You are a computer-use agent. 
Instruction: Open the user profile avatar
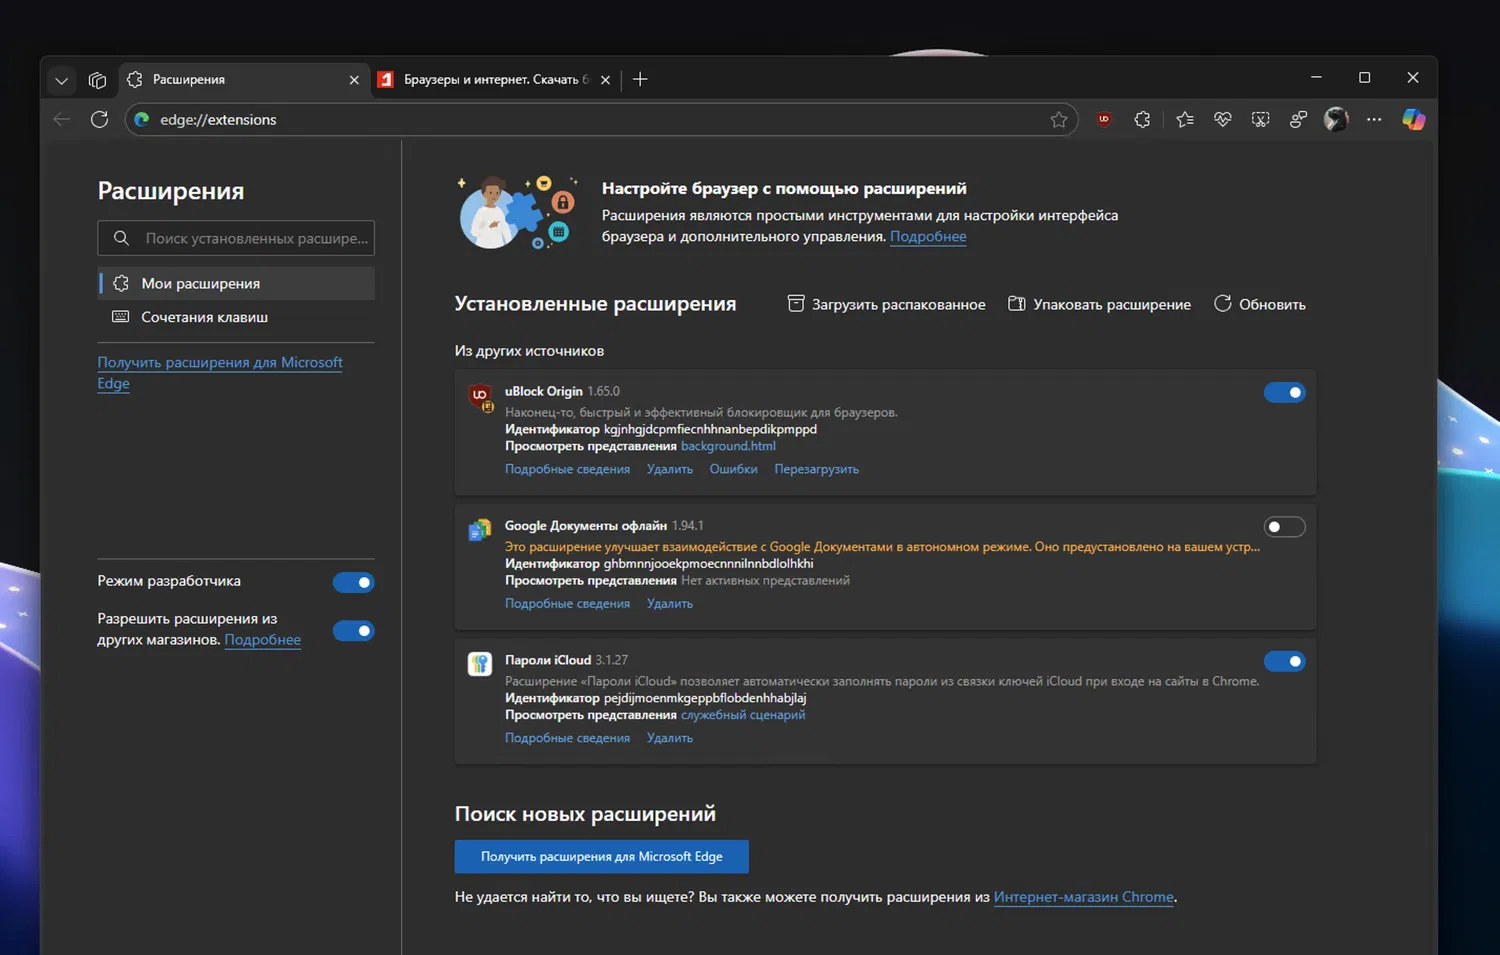(x=1335, y=120)
